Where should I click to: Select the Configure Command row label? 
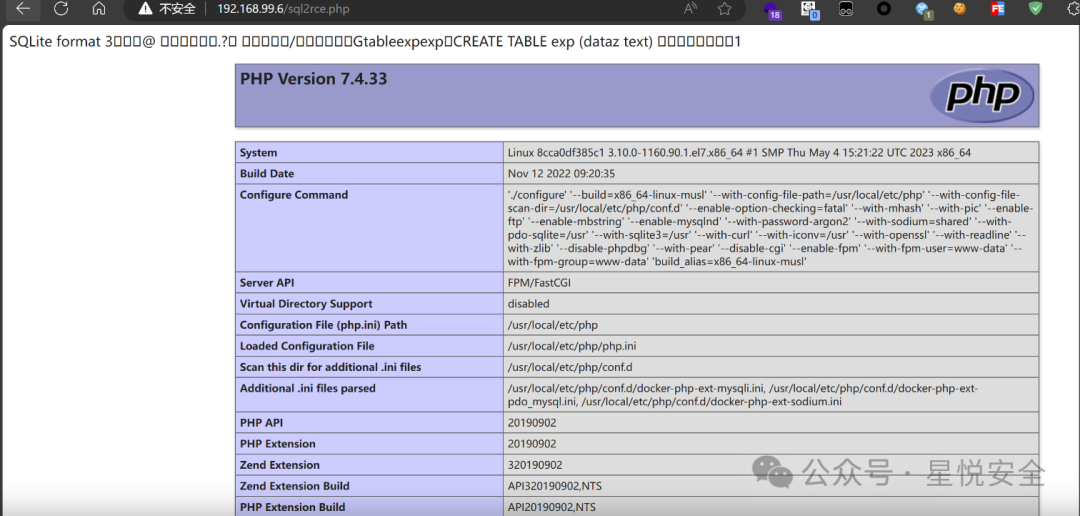point(294,195)
